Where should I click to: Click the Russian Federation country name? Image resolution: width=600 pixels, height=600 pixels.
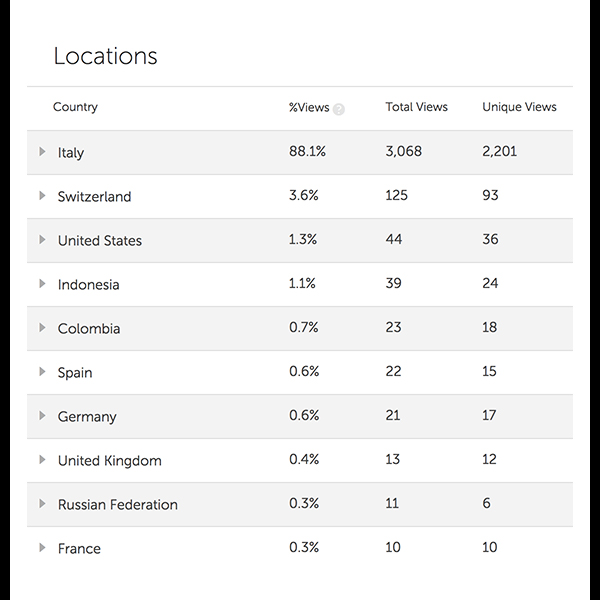click(118, 505)
